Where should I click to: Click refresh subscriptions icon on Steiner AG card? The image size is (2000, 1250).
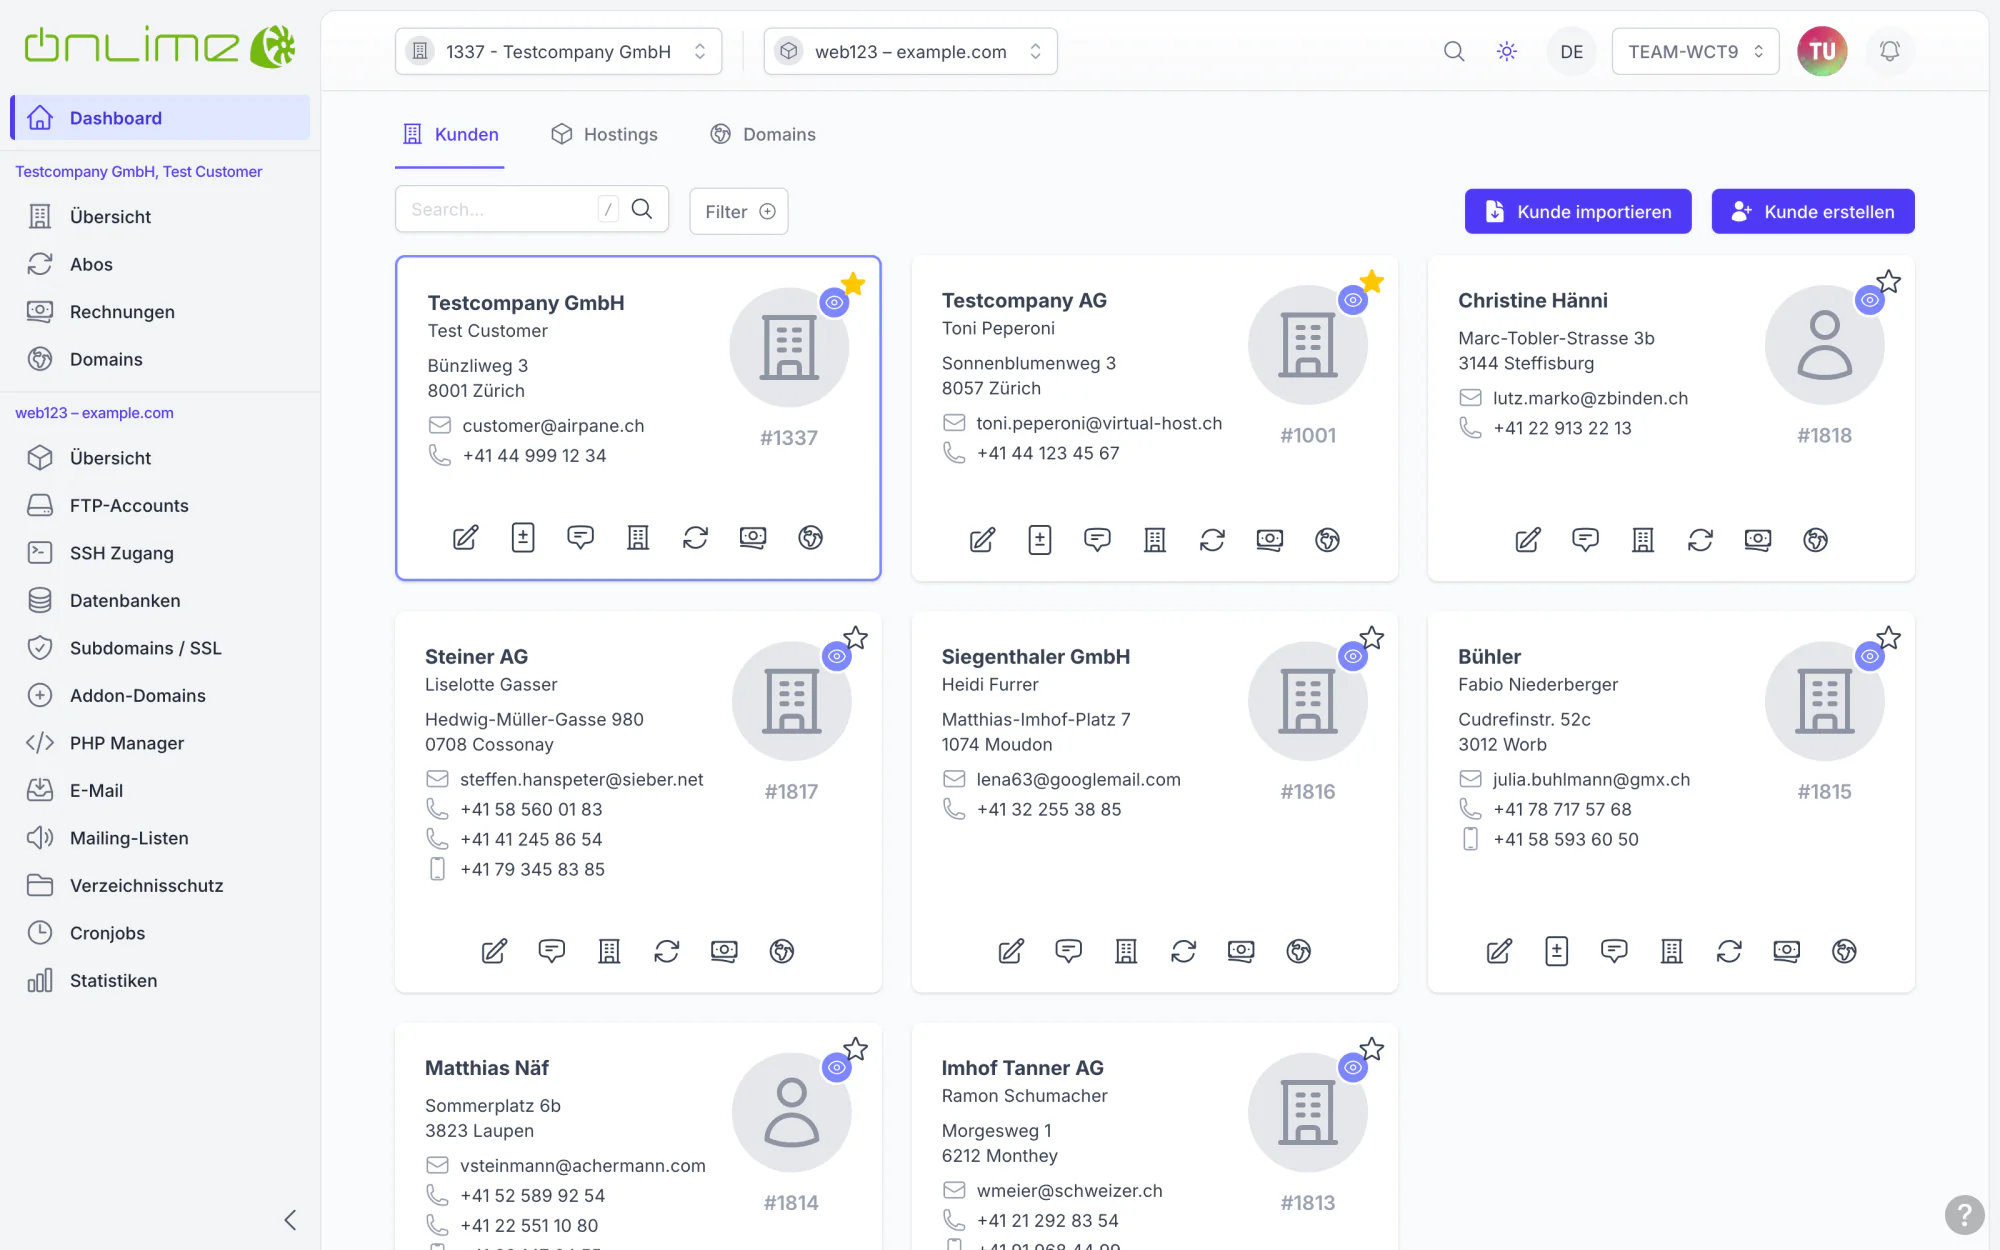click(x=667, y=951)
